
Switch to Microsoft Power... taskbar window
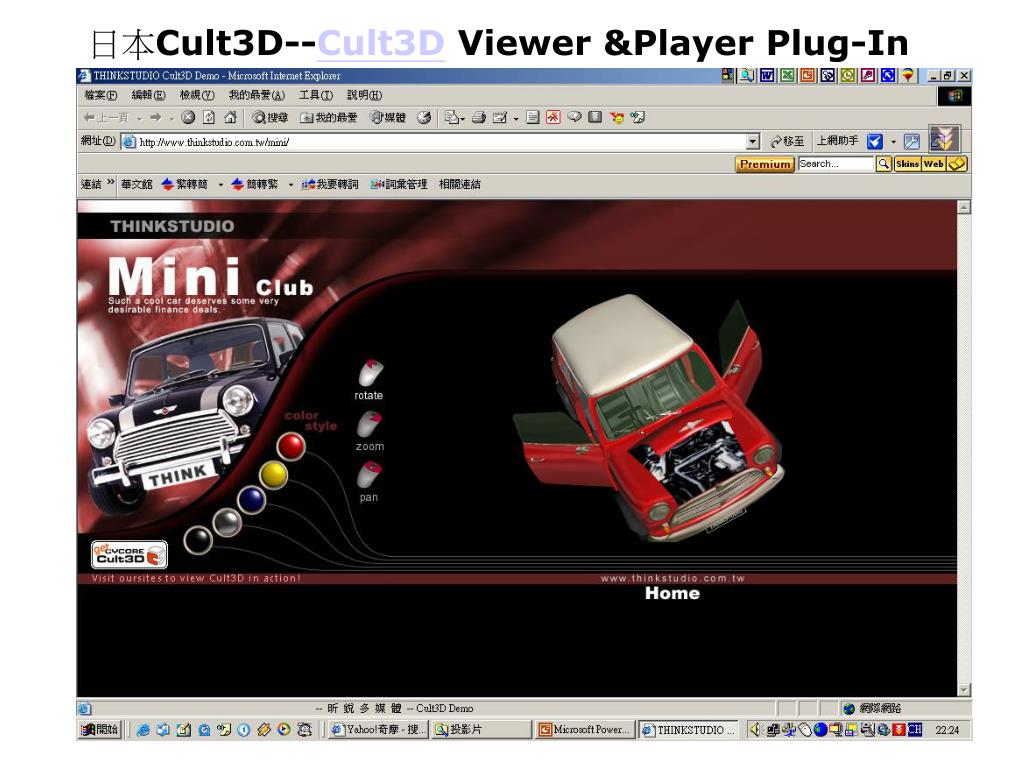pos(585,729)
